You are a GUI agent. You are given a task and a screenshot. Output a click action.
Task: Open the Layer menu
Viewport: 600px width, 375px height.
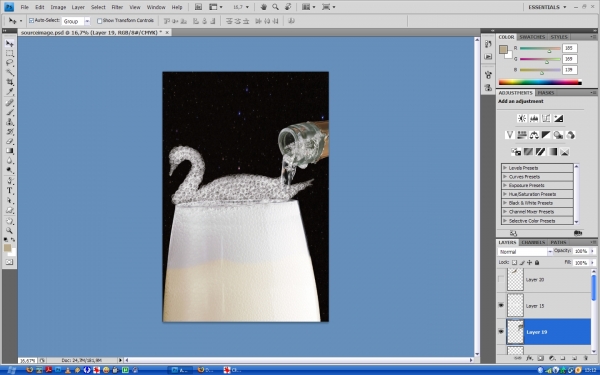tap(78, 7)
